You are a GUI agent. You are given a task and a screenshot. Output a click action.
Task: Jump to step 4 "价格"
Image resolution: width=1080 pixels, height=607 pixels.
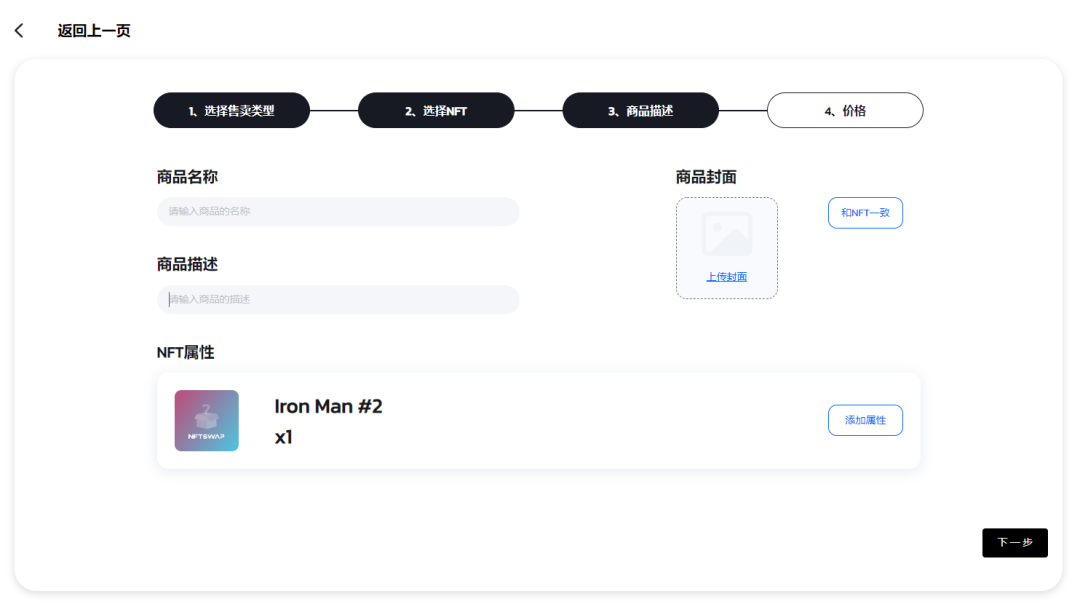(x=845, y=111)
